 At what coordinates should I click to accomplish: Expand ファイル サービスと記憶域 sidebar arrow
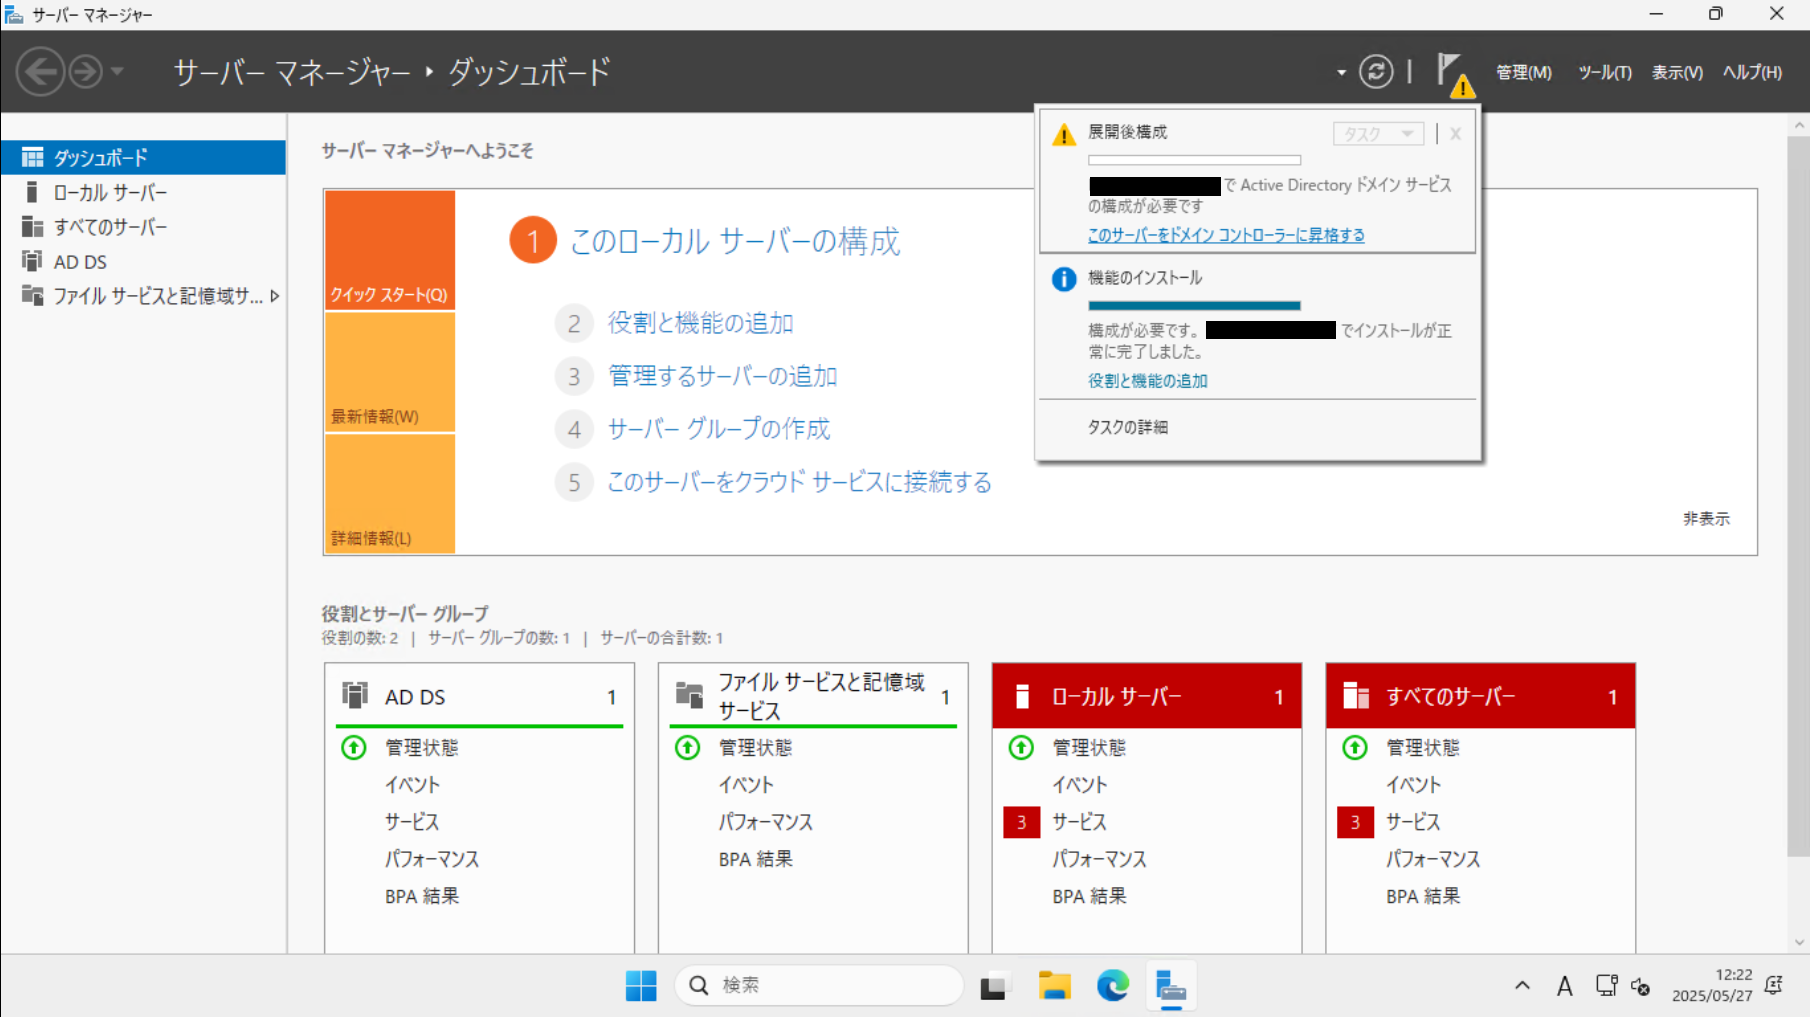275,296
